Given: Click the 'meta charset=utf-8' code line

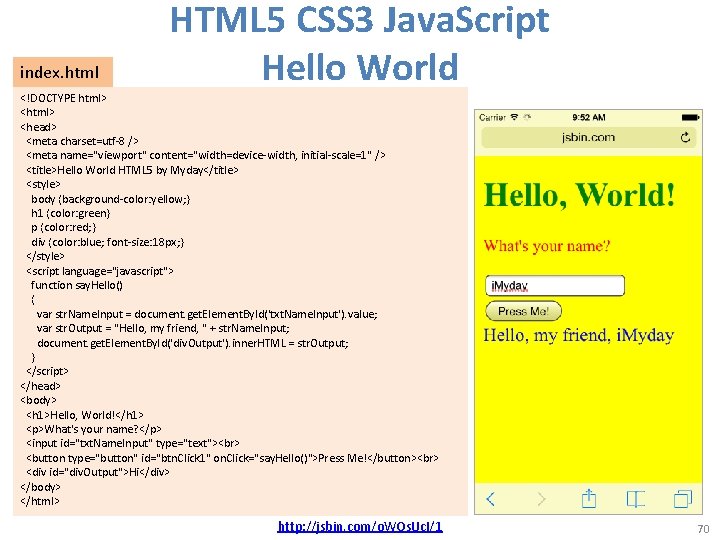Looking at the screenshot, I should pos(82,141).
